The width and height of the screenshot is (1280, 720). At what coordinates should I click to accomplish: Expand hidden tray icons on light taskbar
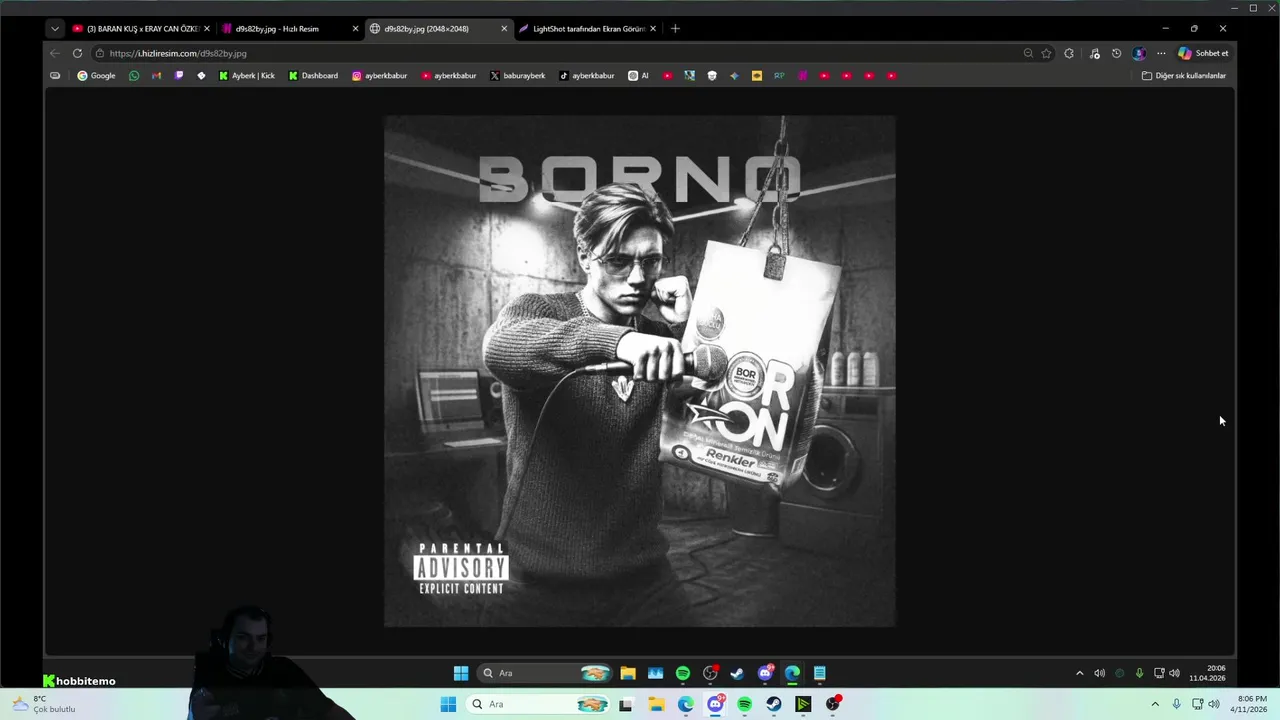[x=1155, y=704]
